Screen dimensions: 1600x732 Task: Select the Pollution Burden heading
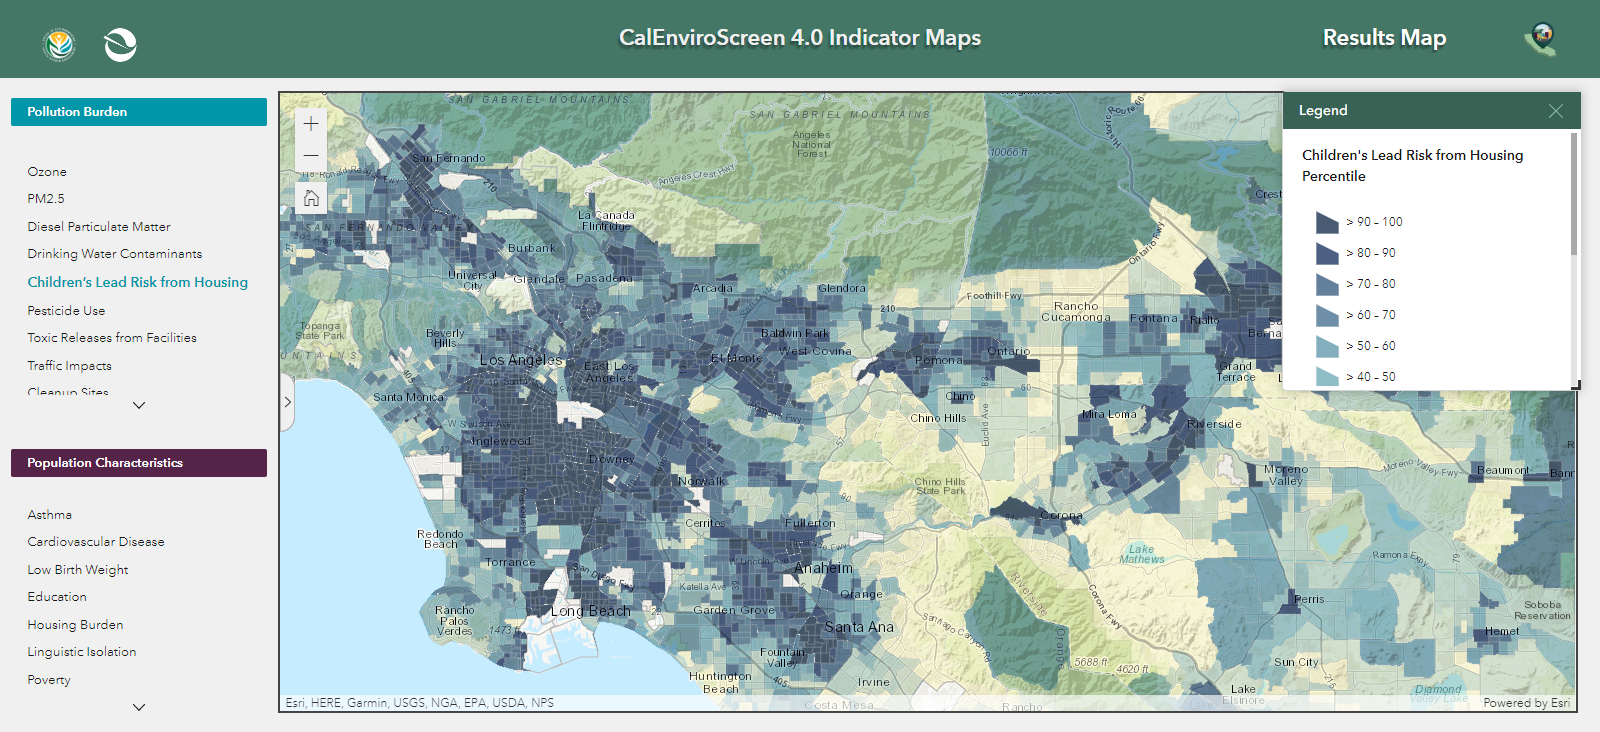(139, 112)
